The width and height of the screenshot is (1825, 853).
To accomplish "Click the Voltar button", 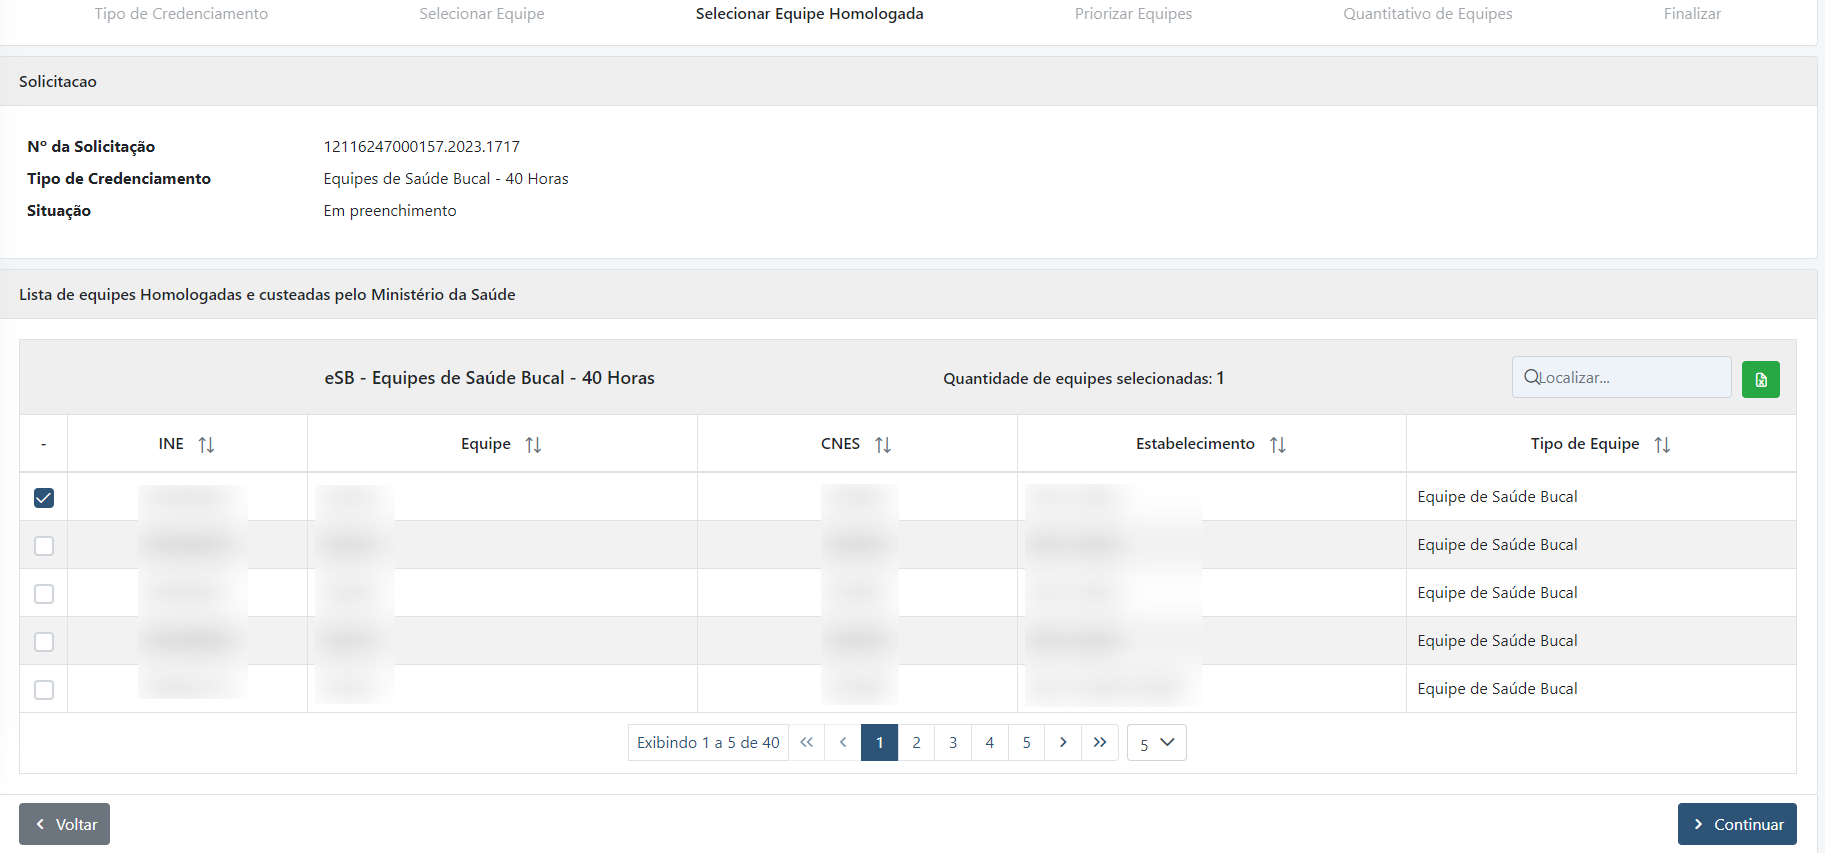I will click(64, 824).
